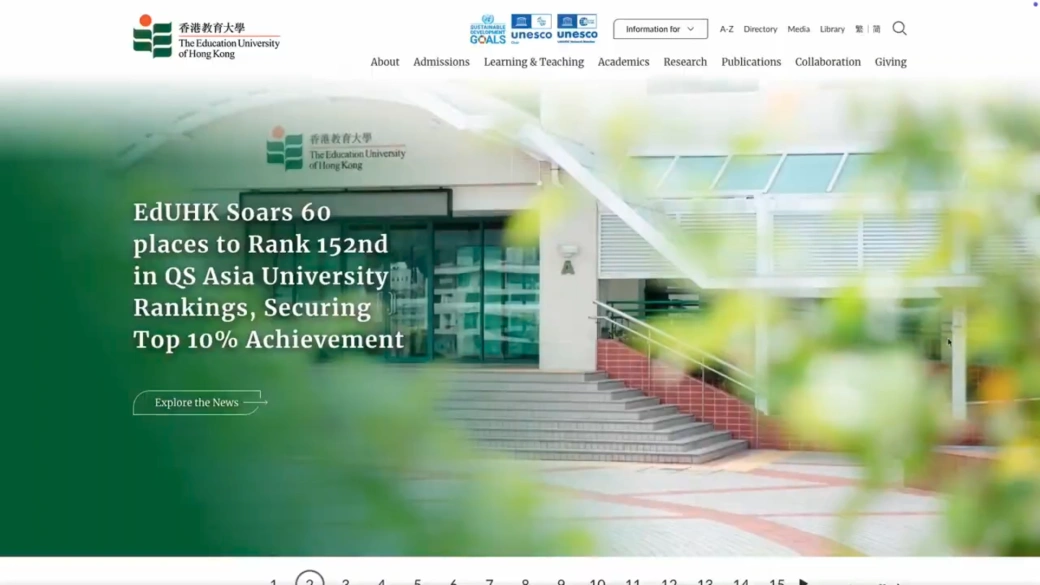Click the Media link
This screenshot has height=585, width=1040.
click(x=799, y=29)
